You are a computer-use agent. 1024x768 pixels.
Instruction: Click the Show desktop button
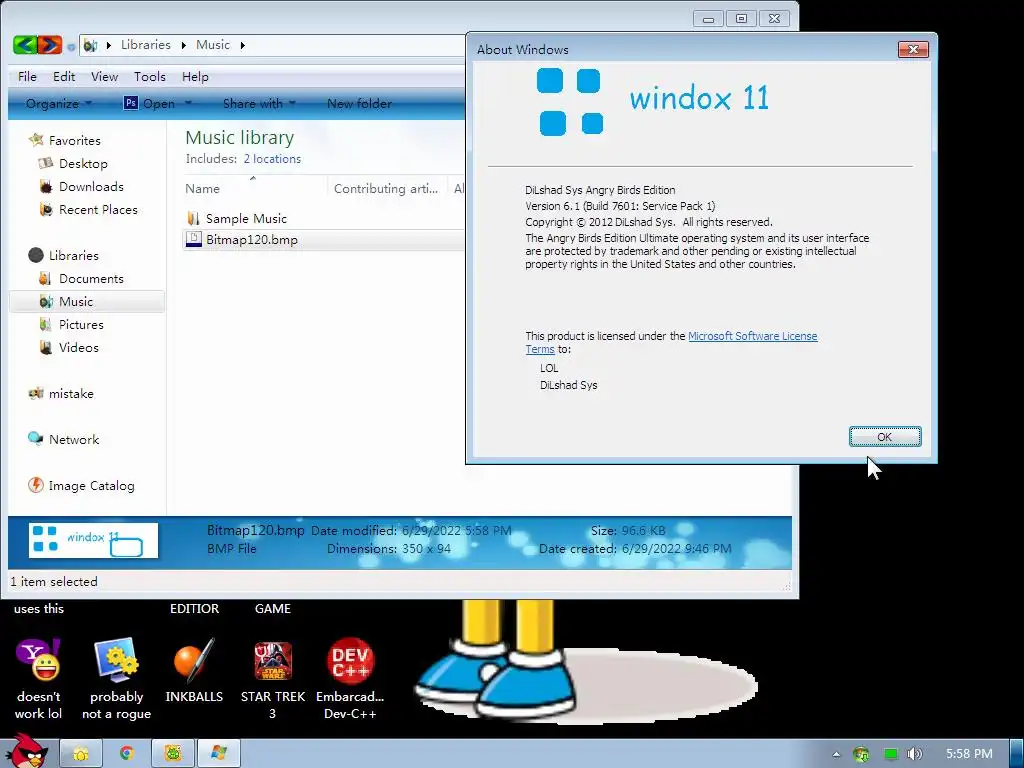coord(1016,754)
